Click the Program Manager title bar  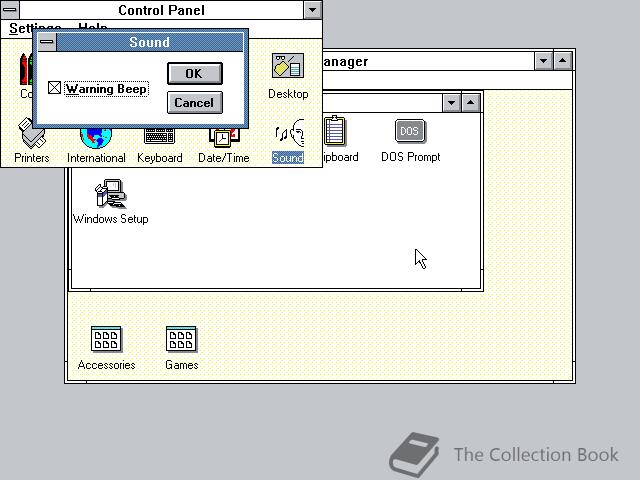(x=428, y=61)
